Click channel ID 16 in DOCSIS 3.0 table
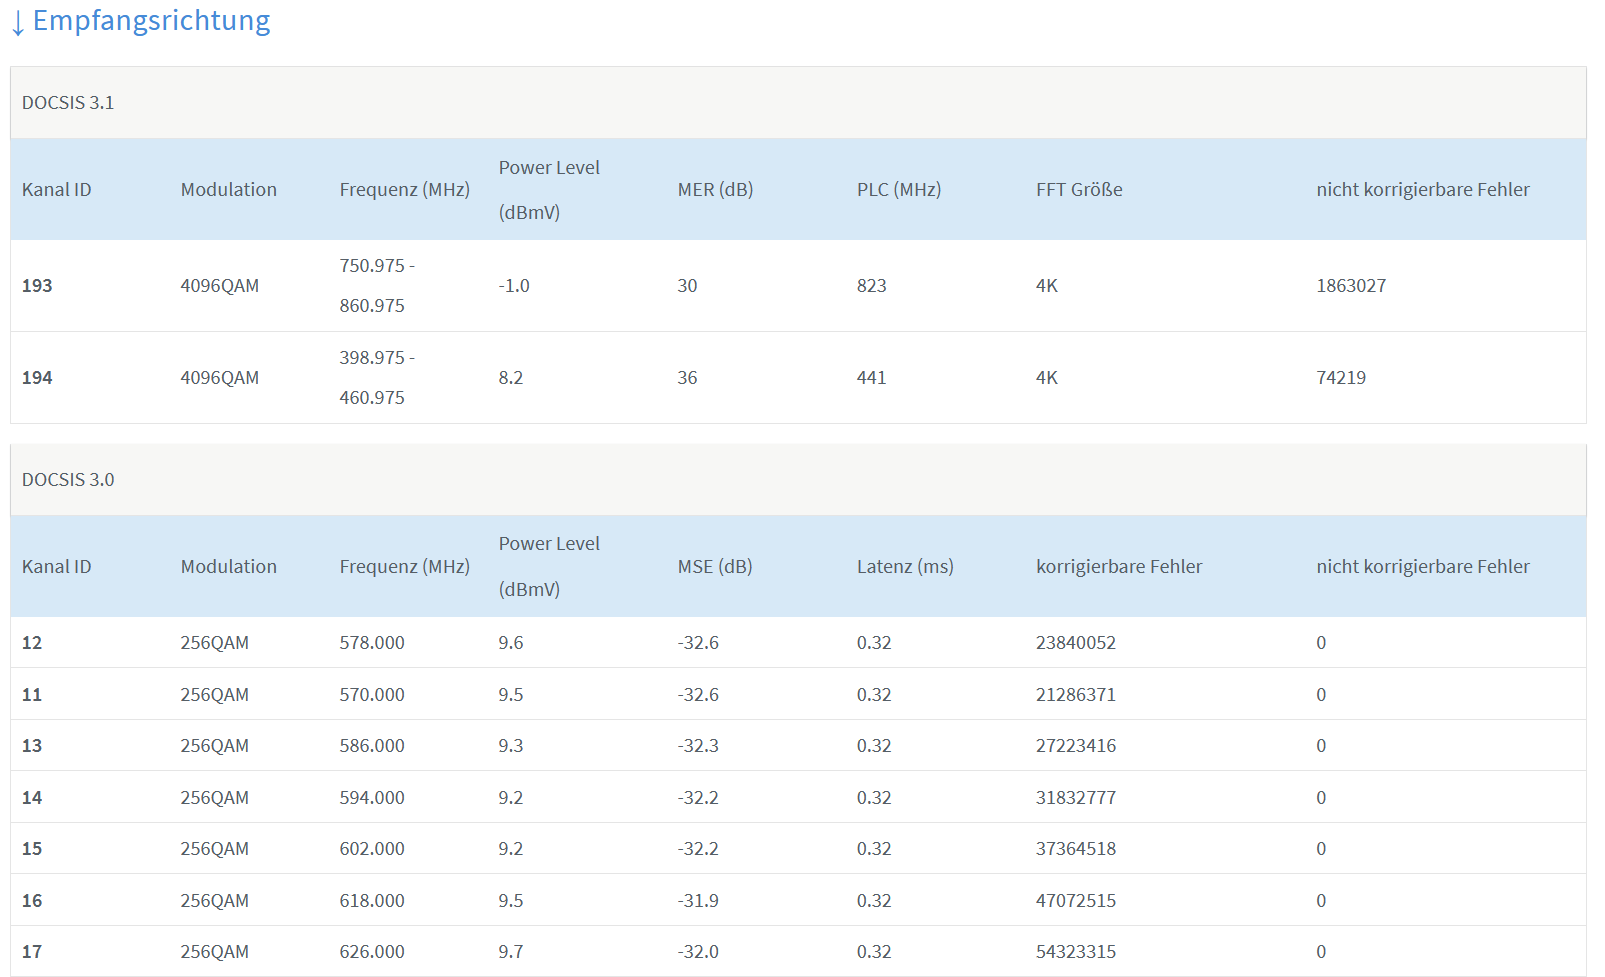 32,901
